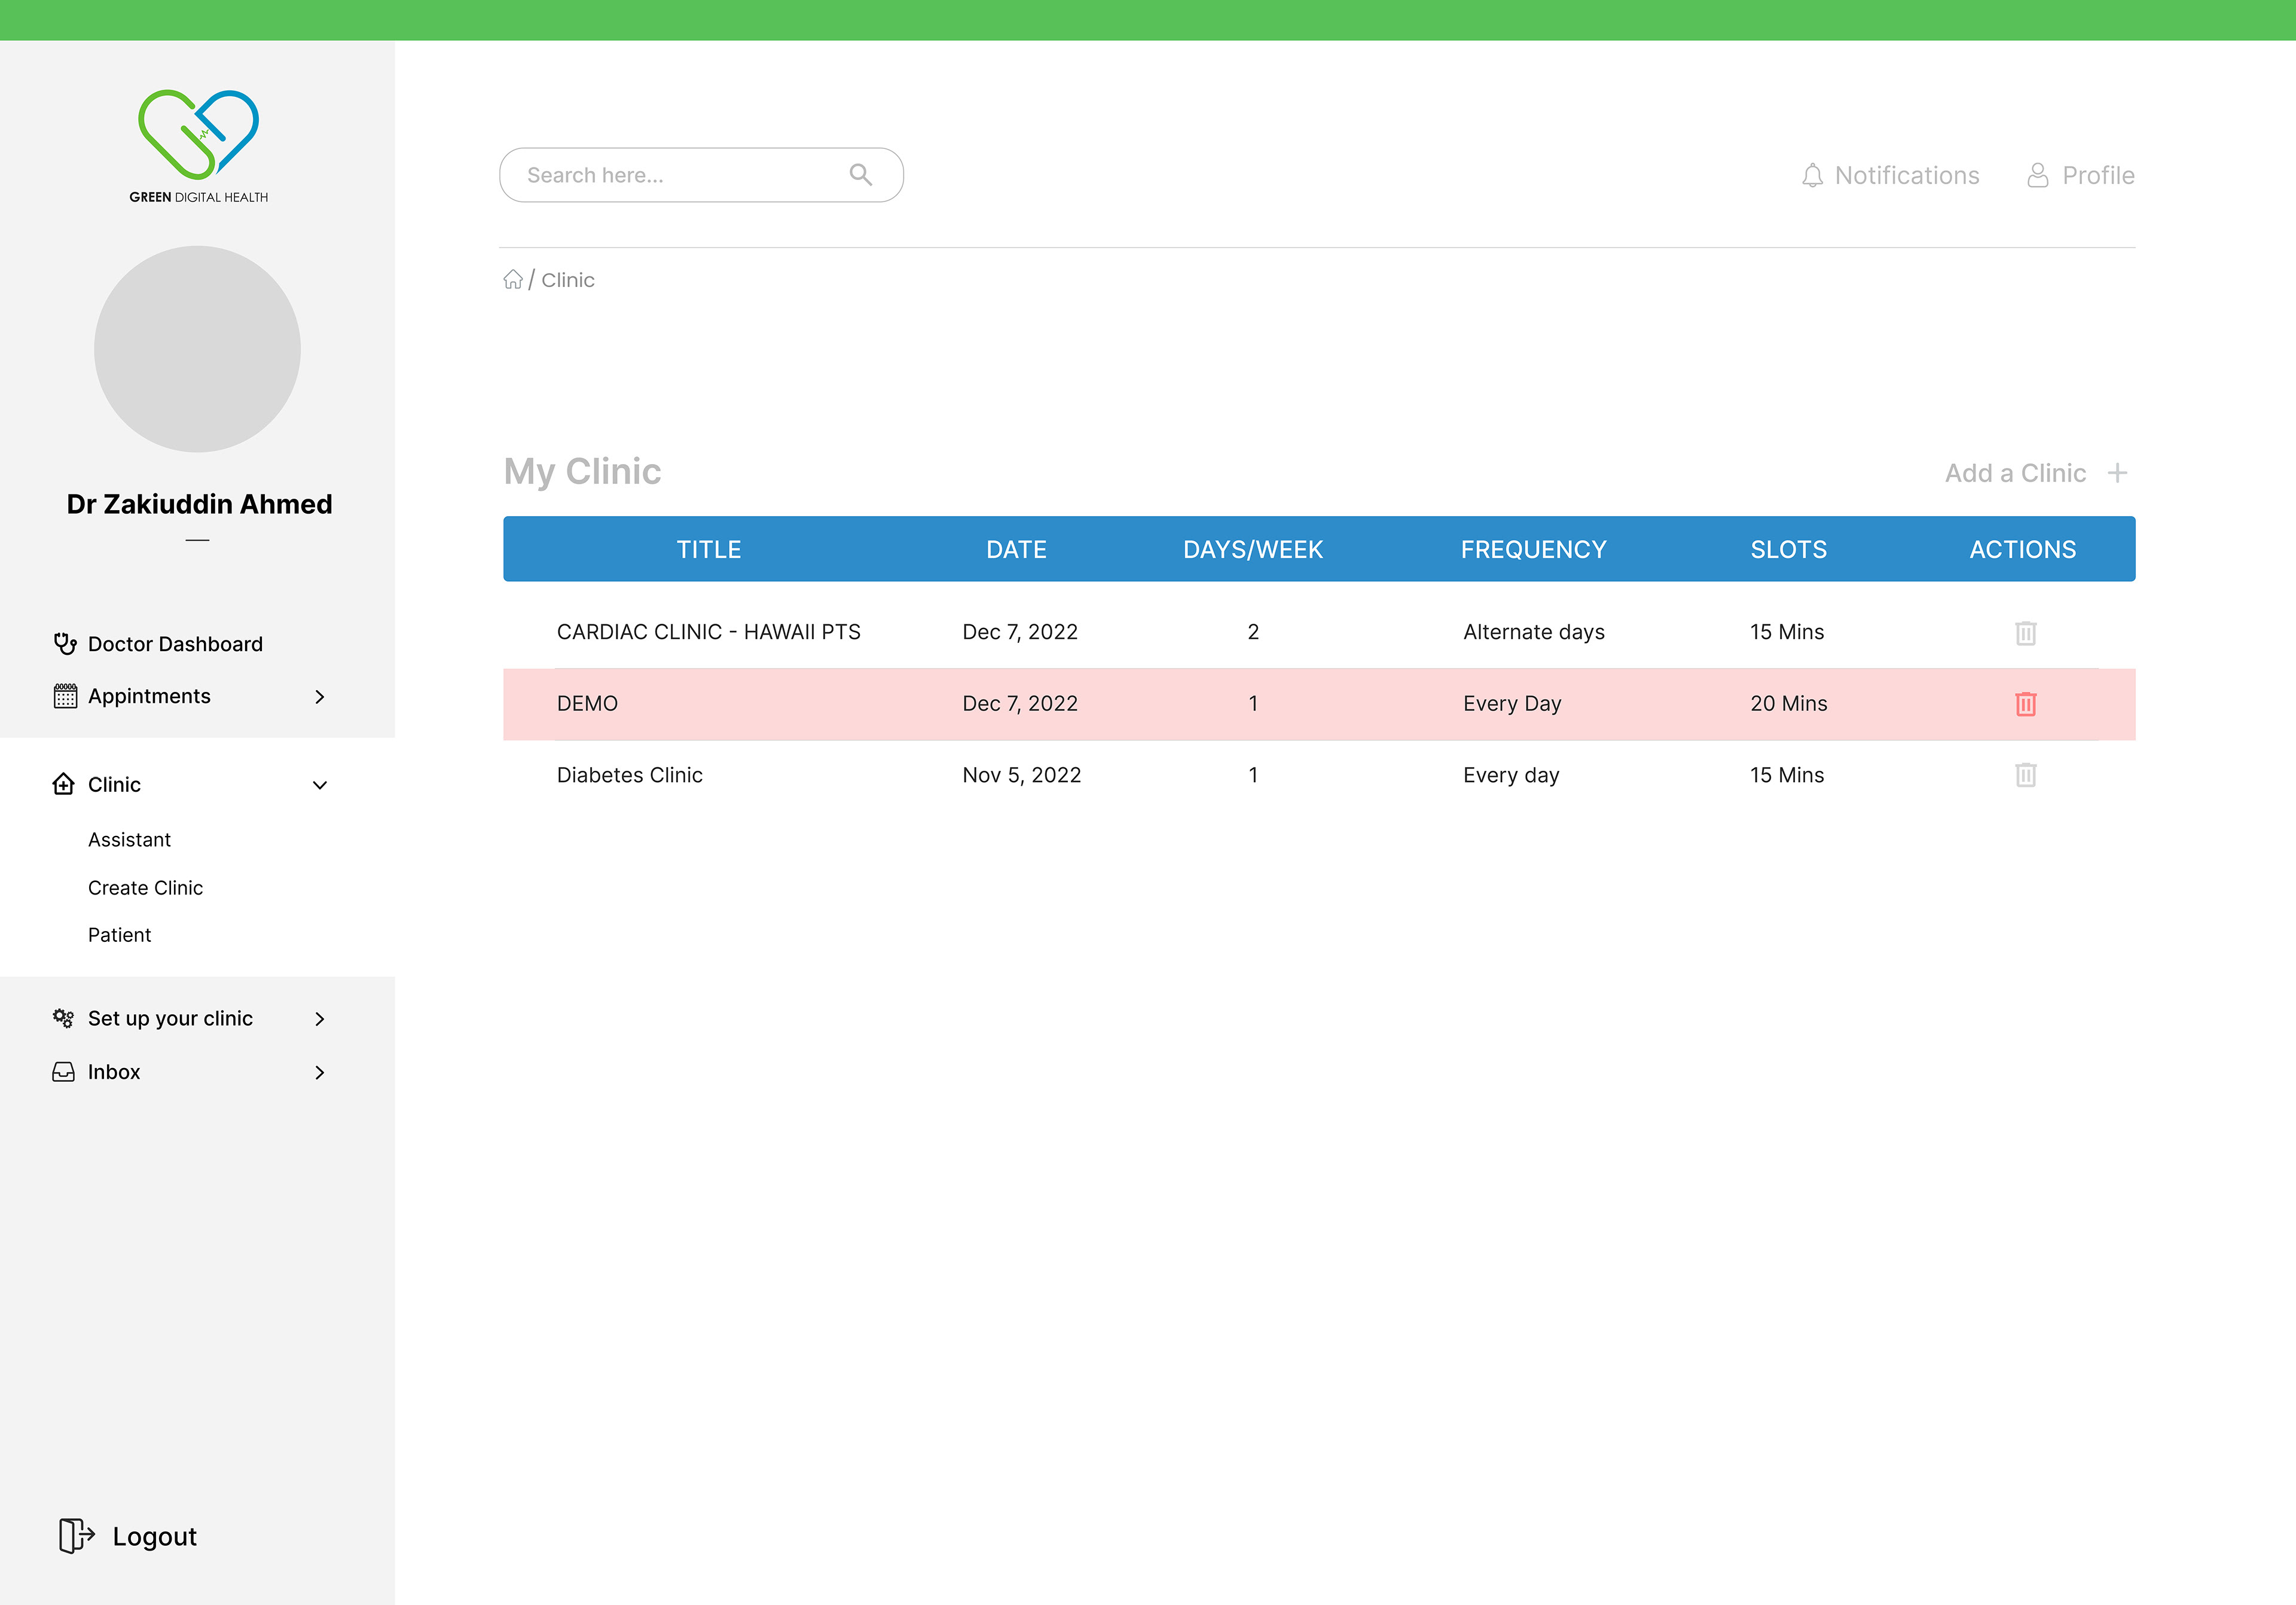Open Doctor Dashboard in sidebar
The image size is (2296, 1605).
(x=175, y=644)
